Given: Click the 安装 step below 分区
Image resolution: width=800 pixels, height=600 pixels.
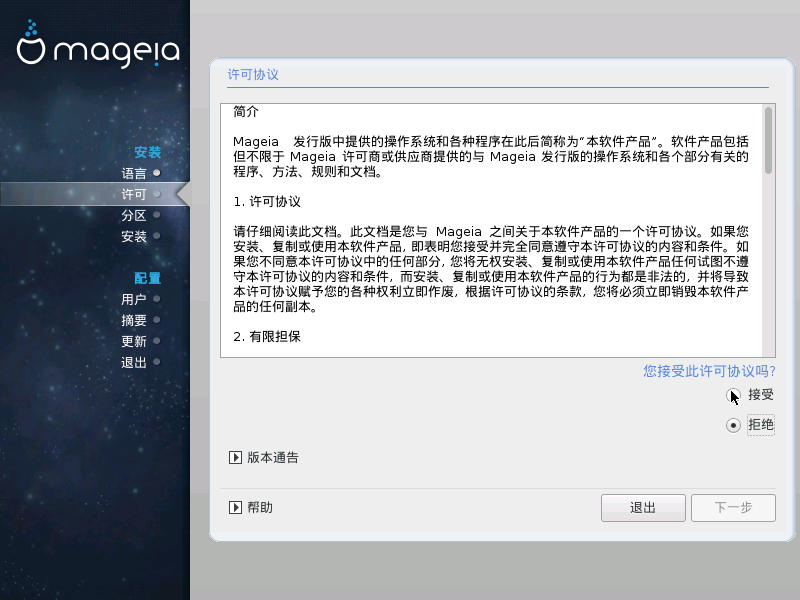Looking at the screenshot, I should coord(134,236).
